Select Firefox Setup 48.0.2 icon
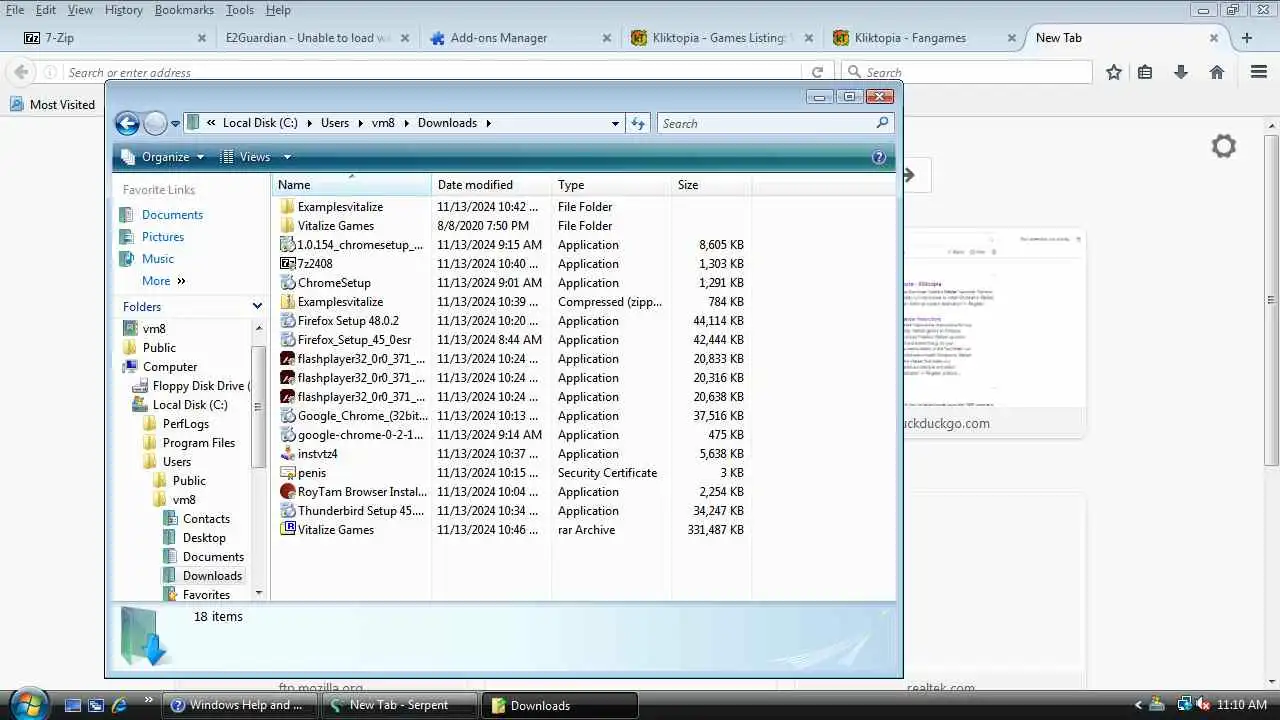1280x720 pixels. (288, 321)
